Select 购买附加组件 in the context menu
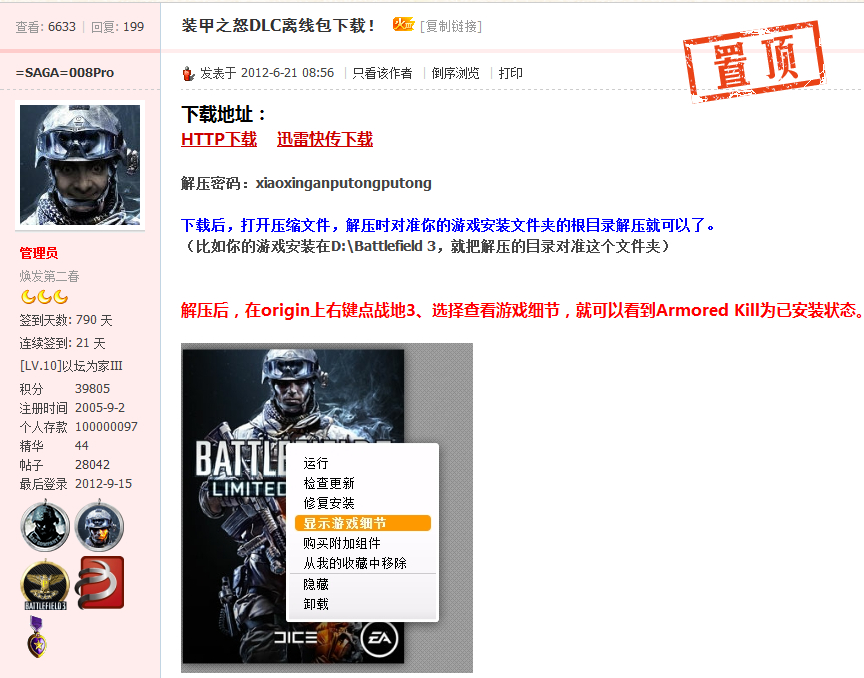The height and width of the screenshot is (678, 864). pyautogui.click(x=342, y=544)
